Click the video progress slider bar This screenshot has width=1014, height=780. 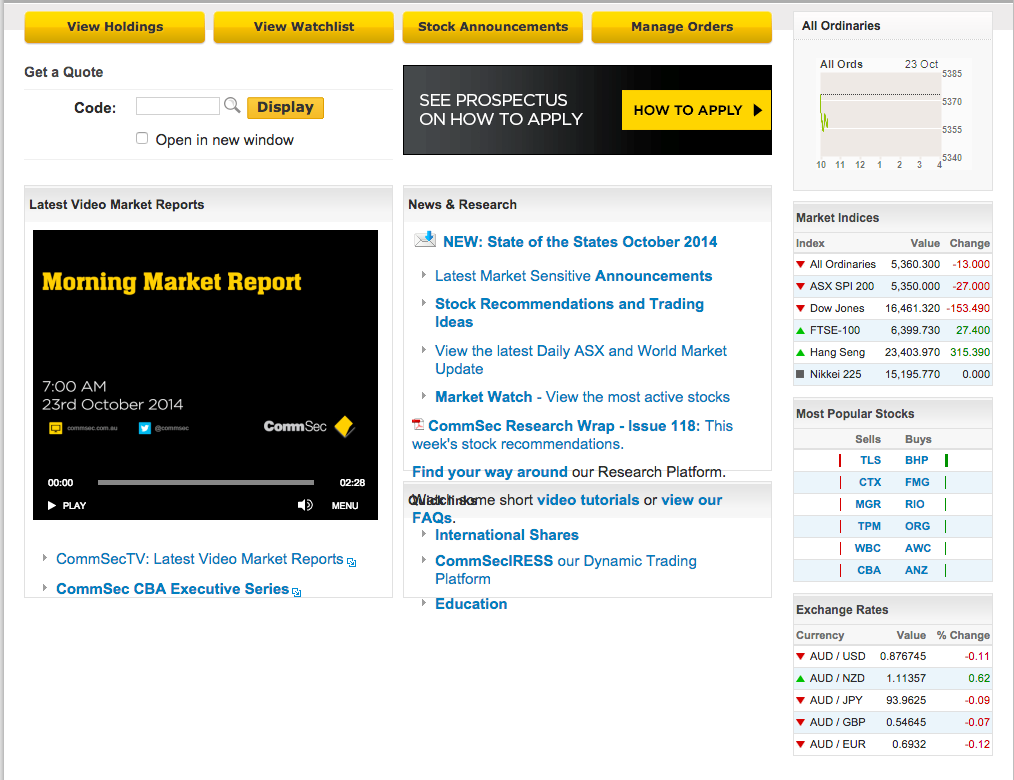(x=205, y=483)
